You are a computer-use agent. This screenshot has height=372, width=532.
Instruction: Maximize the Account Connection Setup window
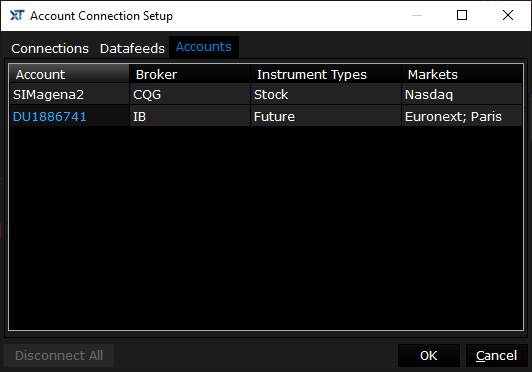click(462, 15)
